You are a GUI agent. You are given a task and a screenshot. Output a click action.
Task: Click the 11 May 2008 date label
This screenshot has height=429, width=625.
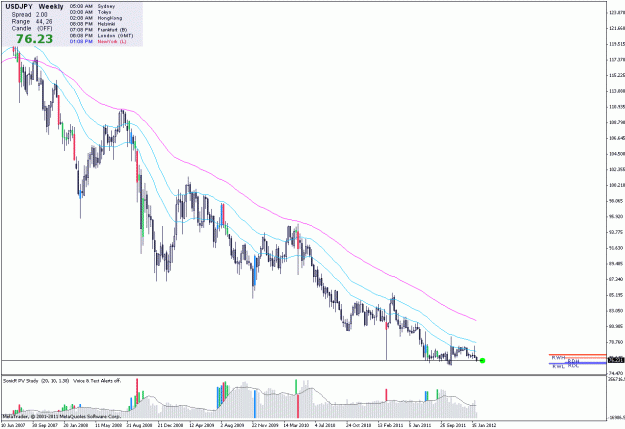tap(108, 425)
